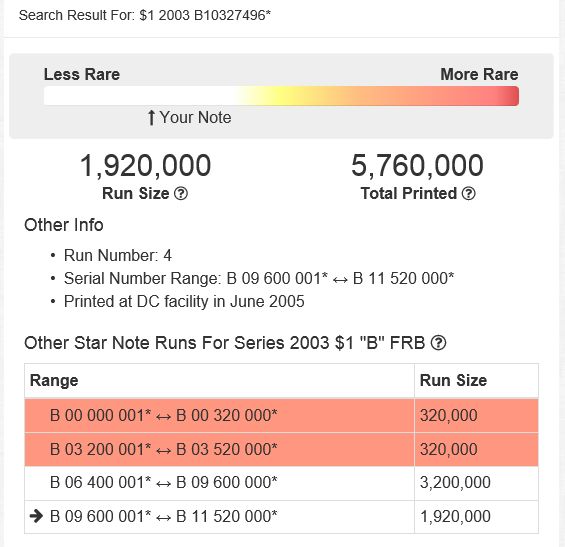Viewport: 565px width, 547px height.
Task: Click the Printed at DC facility line
Action: 184,302
